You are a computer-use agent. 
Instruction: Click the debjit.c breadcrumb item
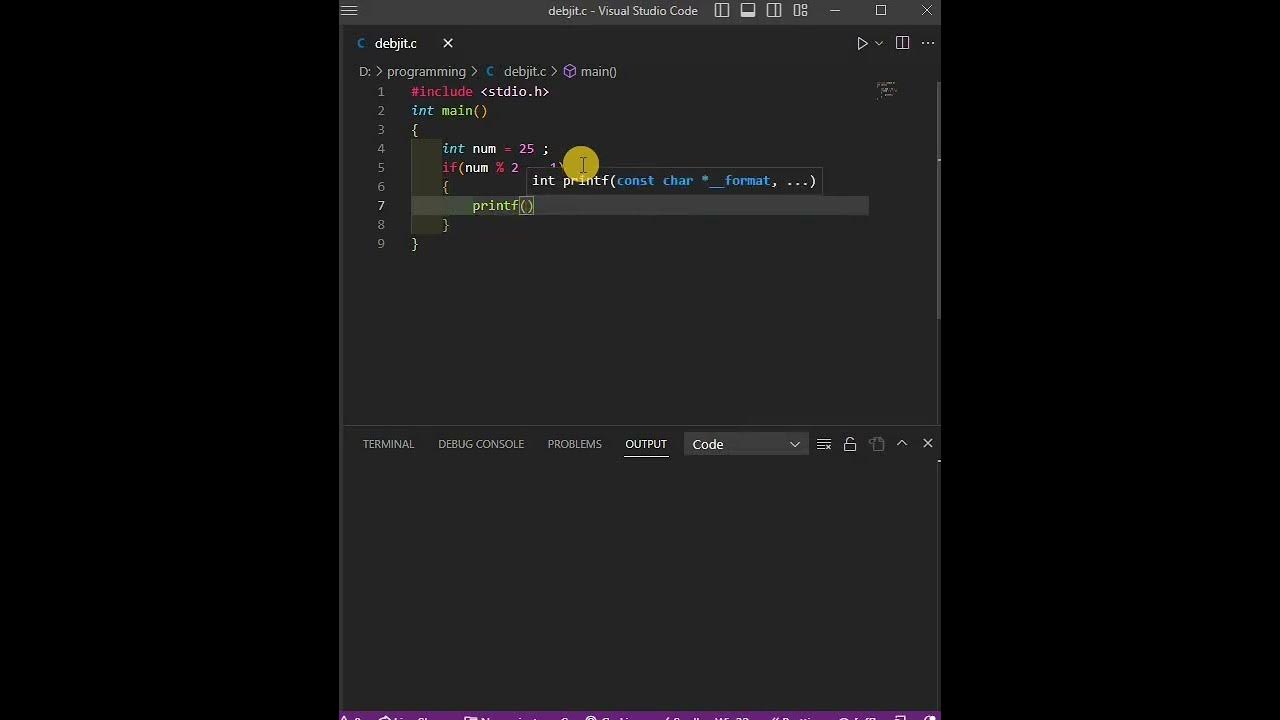[525, 72]
